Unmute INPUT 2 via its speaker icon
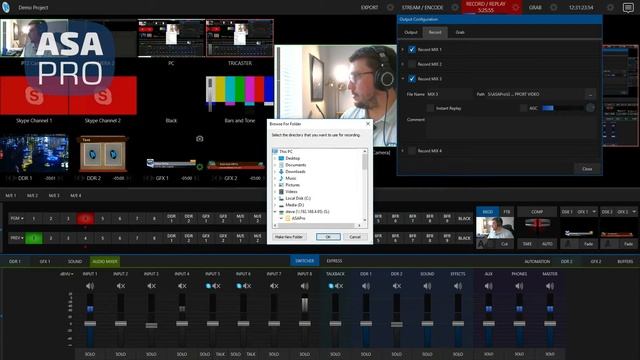640x360 pixels. [120, 286]
